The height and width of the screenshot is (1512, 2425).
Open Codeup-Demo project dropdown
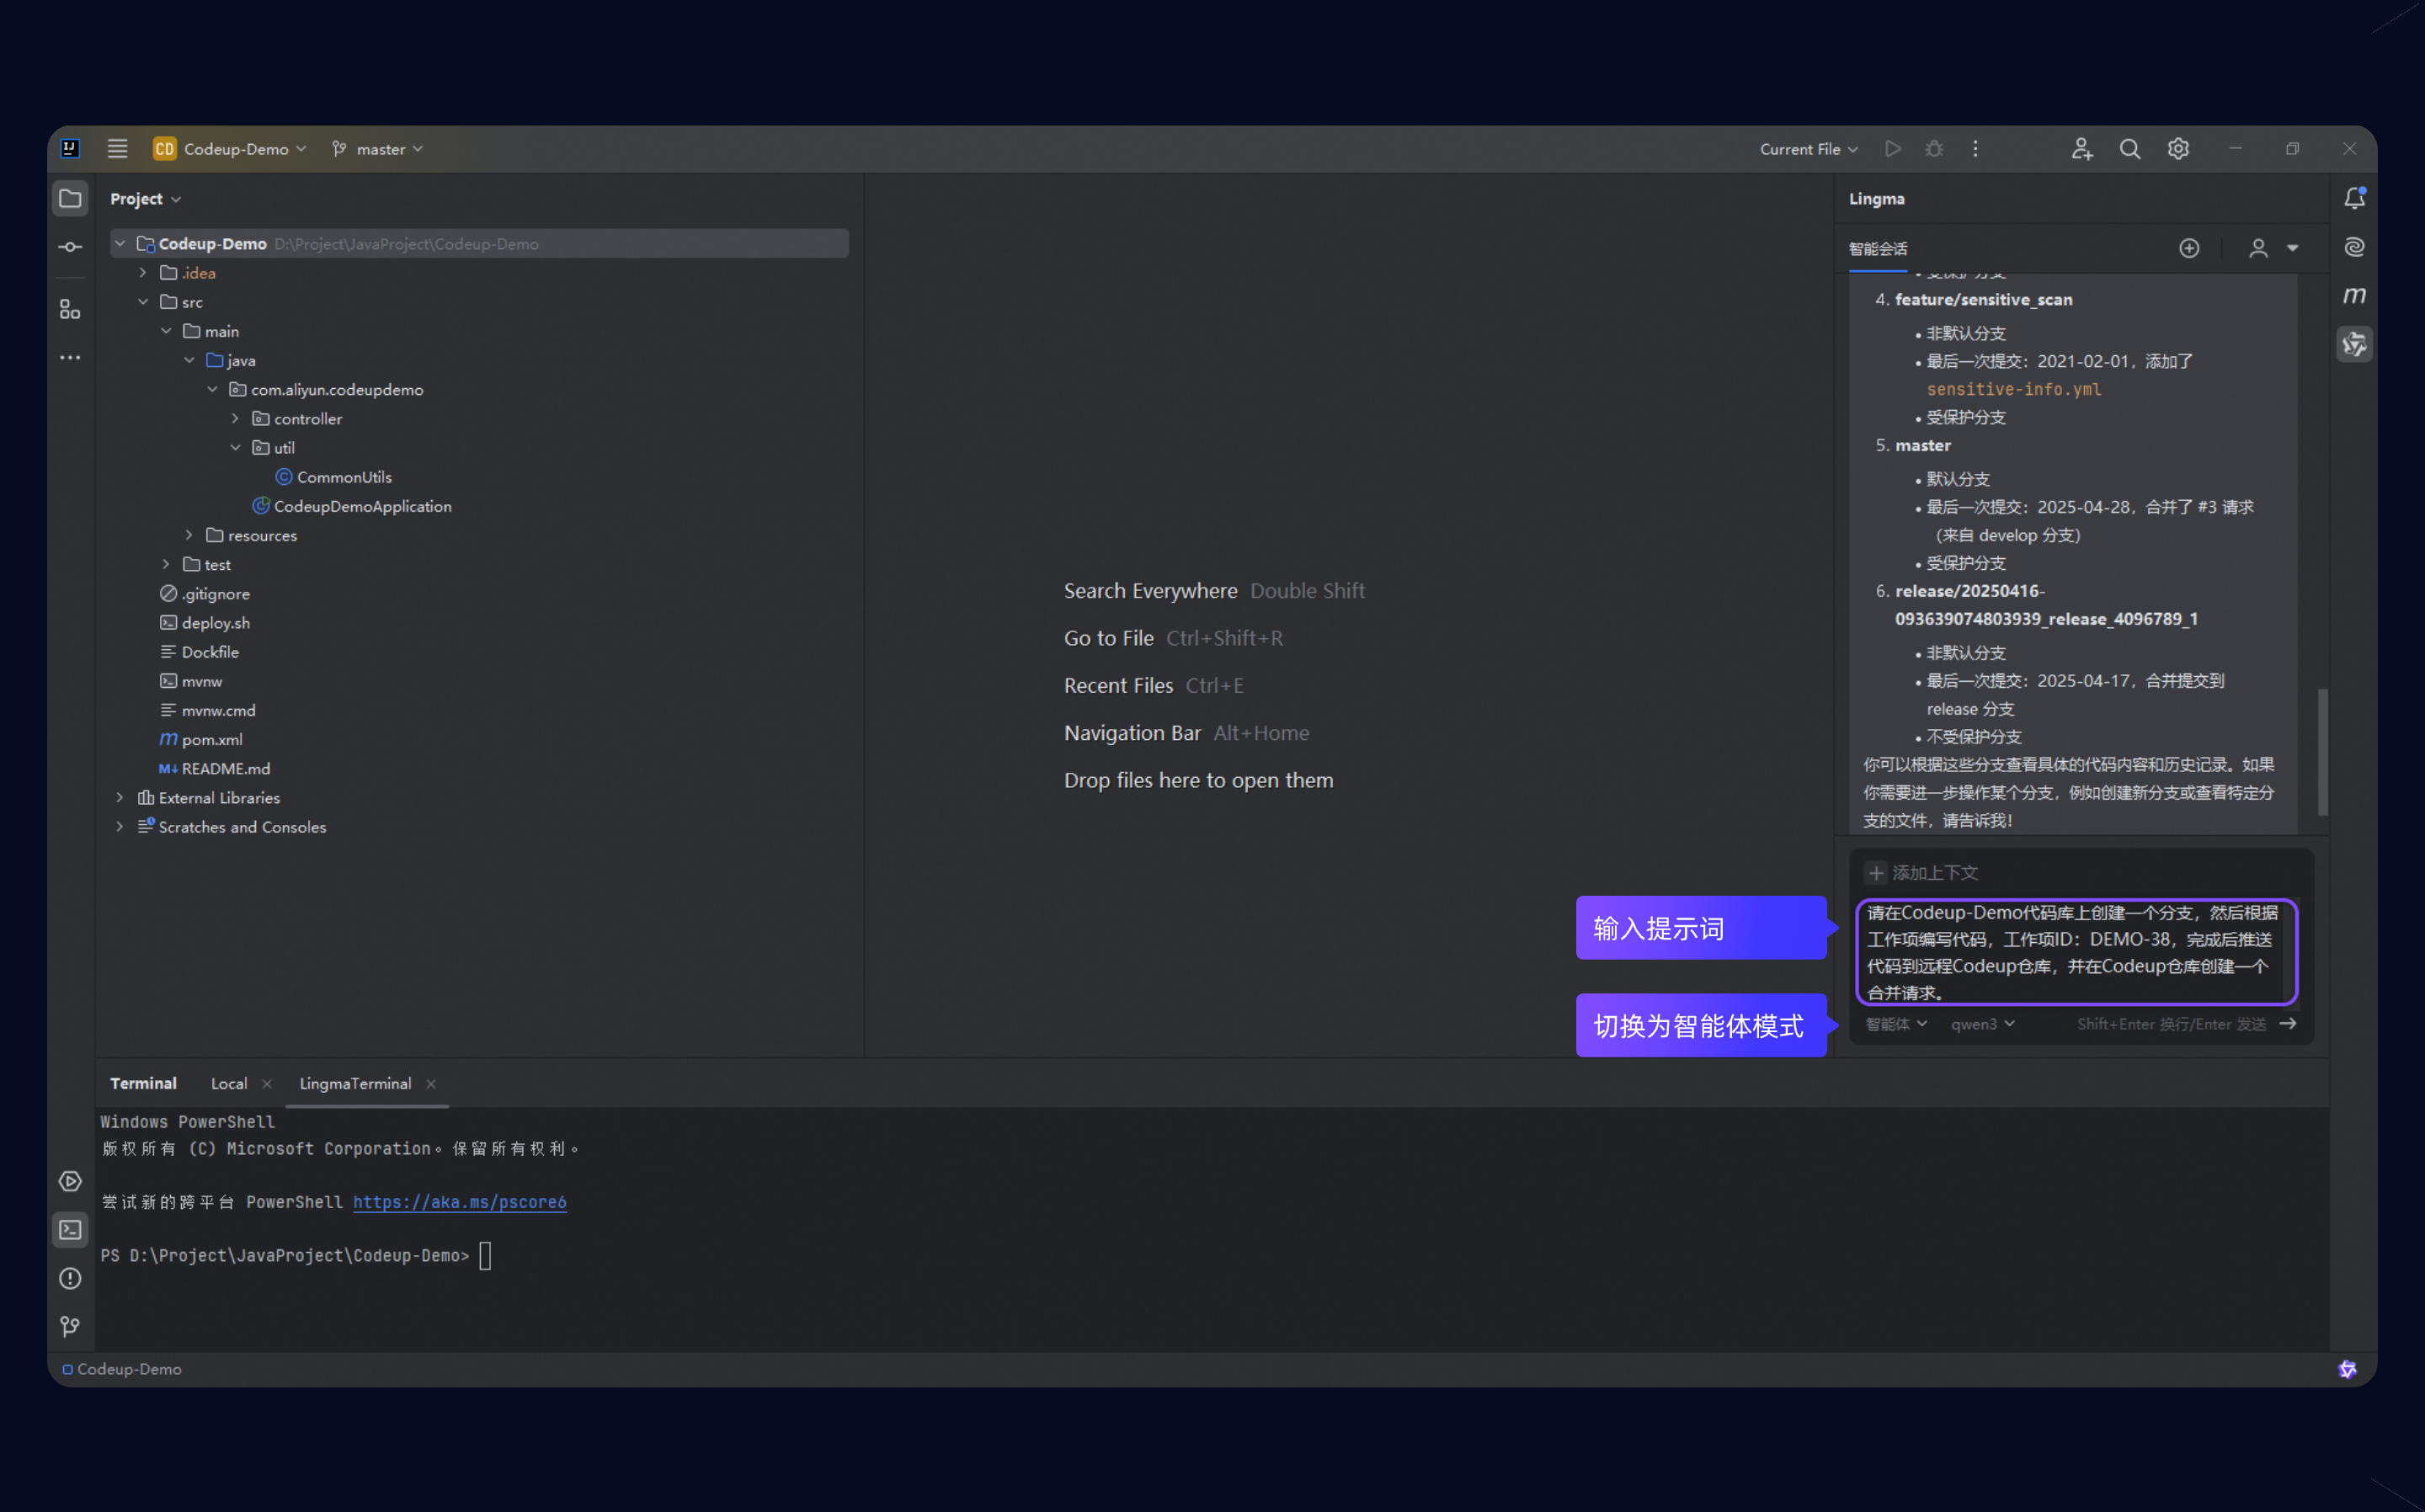pos(229,149)
